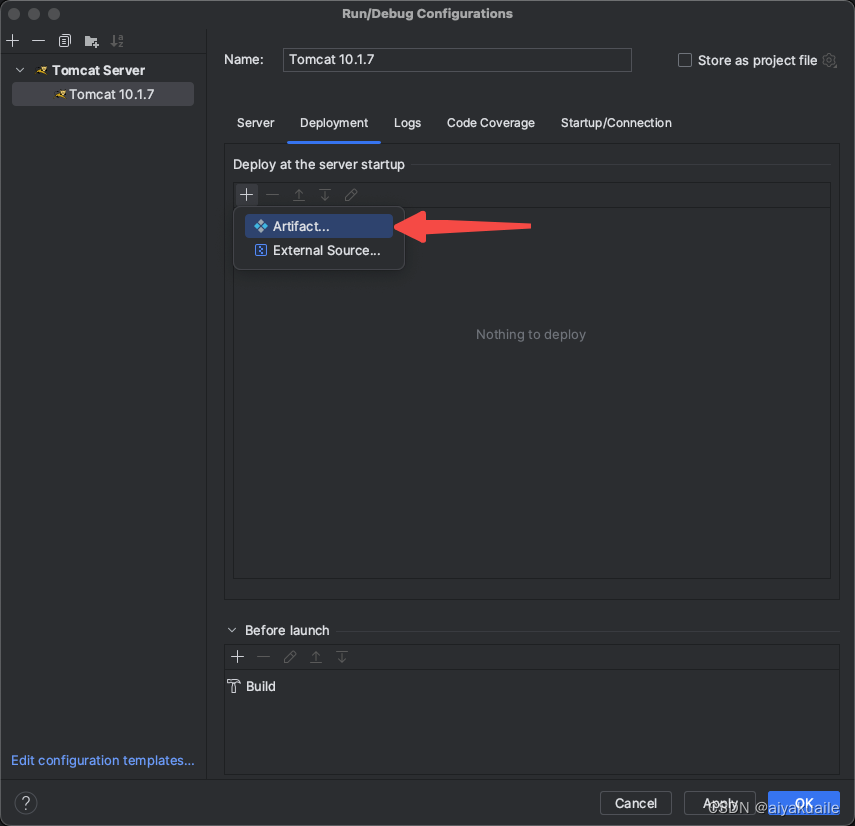Choose Artifact... from the popup menu

point(318,226)
